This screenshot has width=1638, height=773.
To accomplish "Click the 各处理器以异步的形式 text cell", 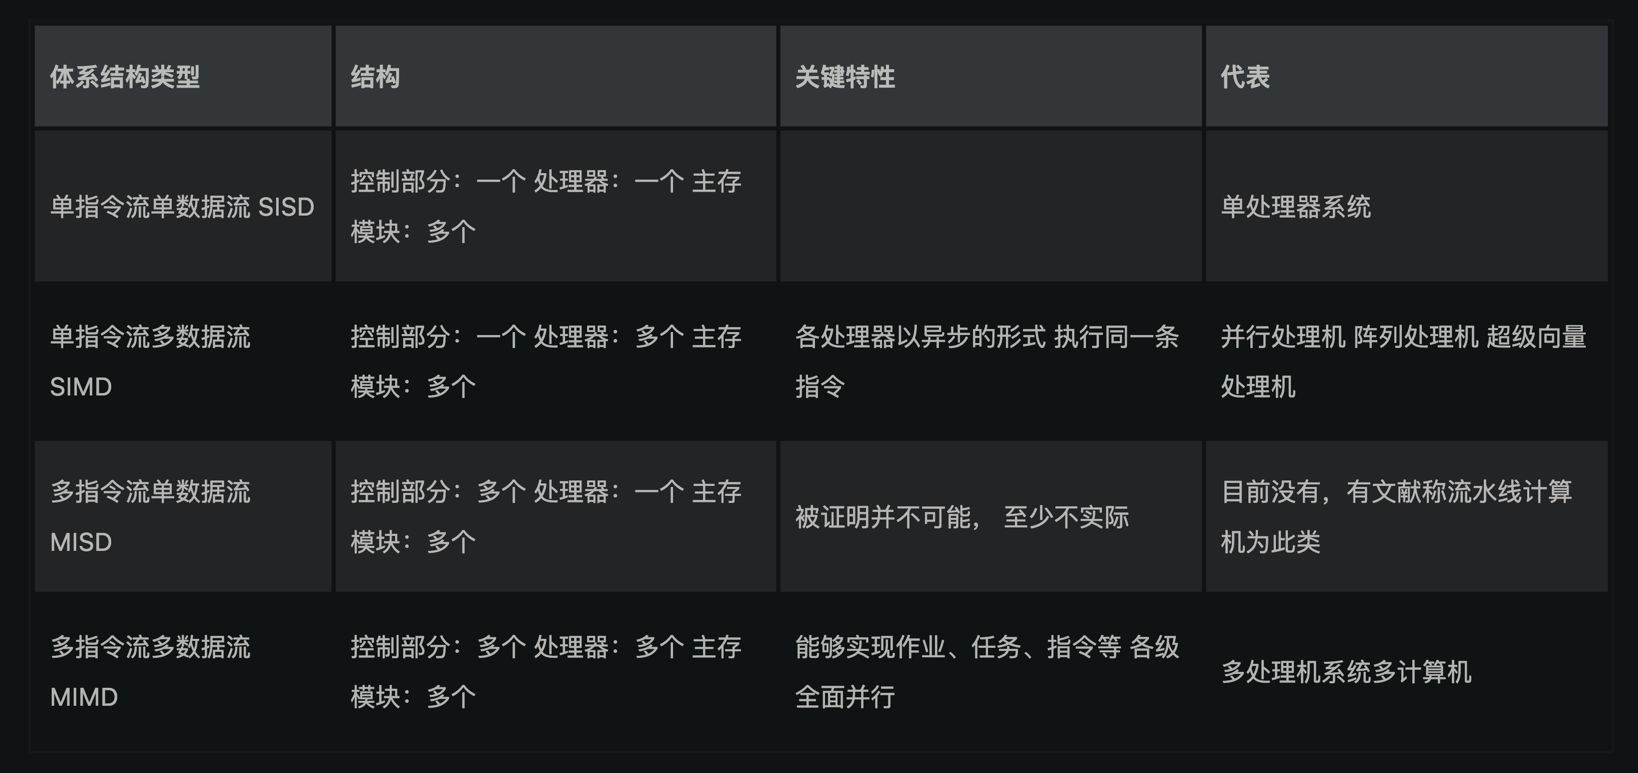I will click(986, 361).
